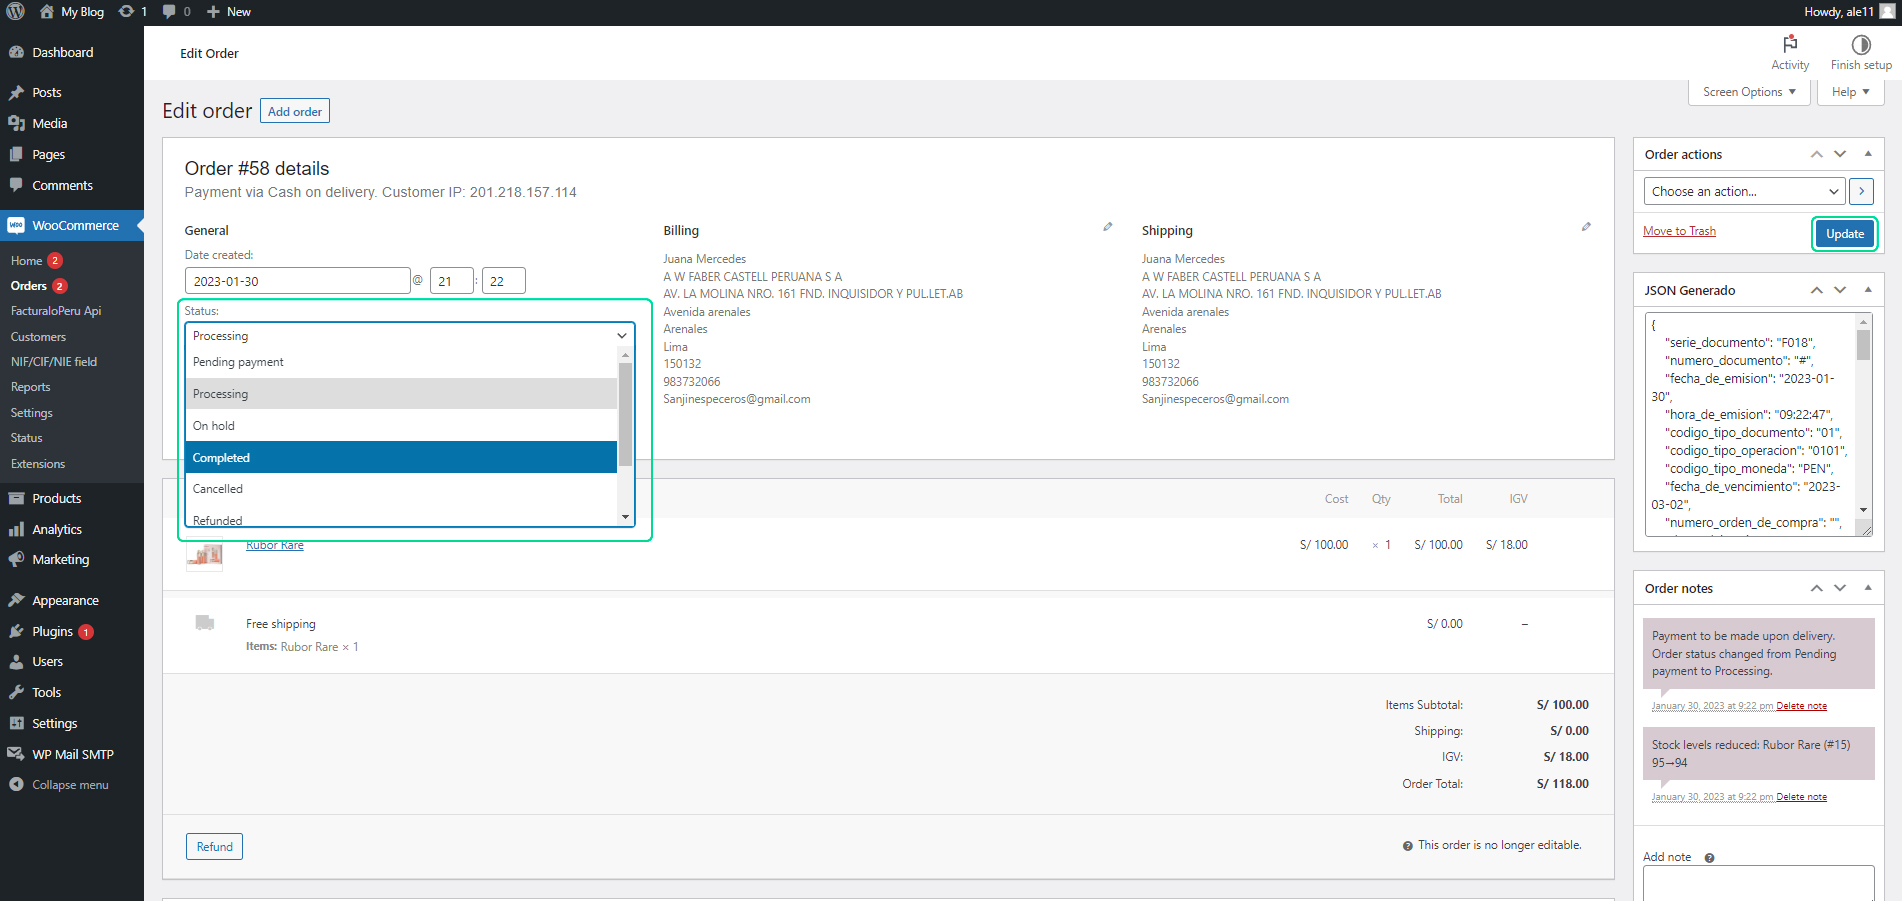Edit billing address with pencil icon
Viewport: 1902px width, 901px height.
1107,227
